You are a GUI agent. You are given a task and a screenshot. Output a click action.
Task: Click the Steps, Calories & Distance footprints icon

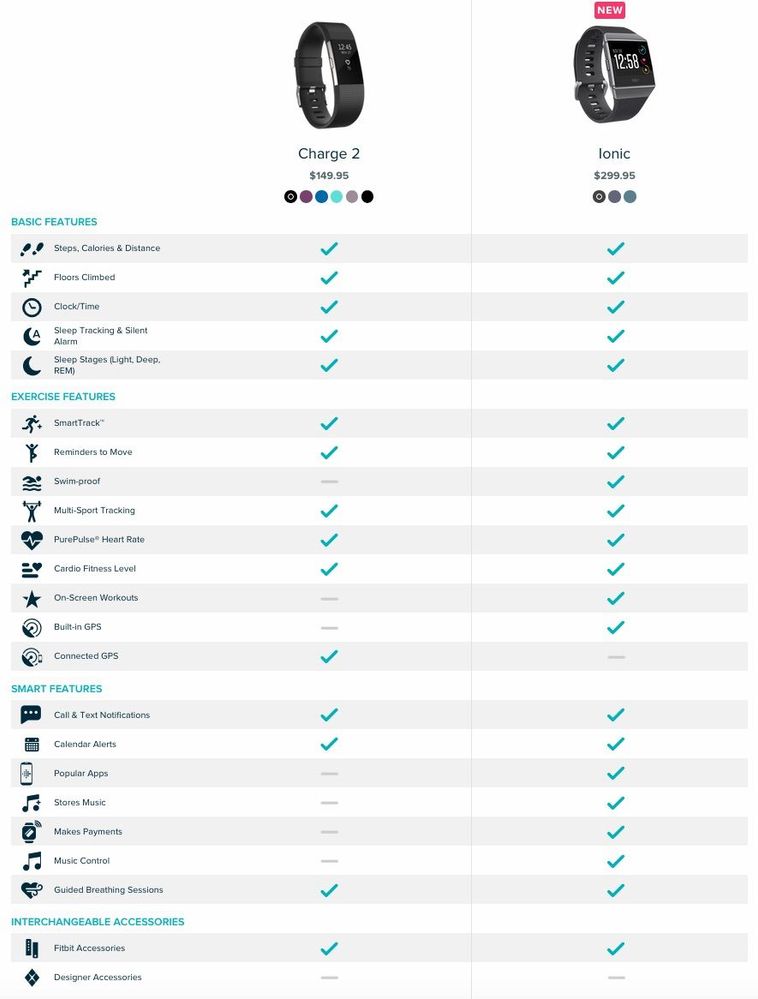32,249
